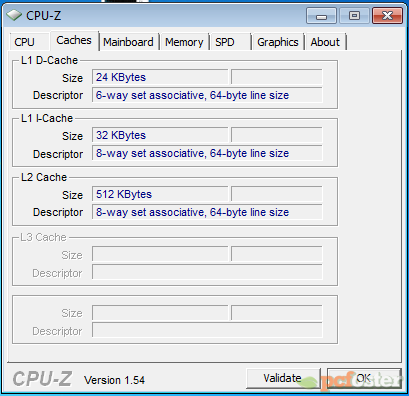This screenshot has width=409, height=396.
Task: Click the L2 Cache group label
Action: pyautogui.click(x=44, y=177)
